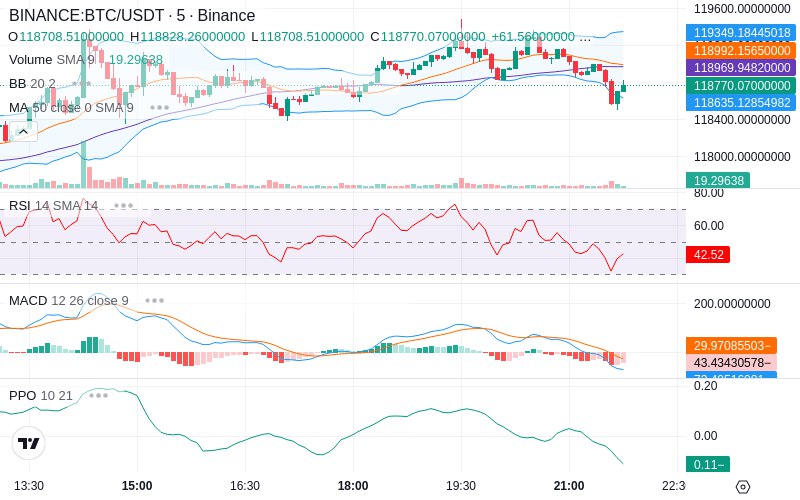800x500 pixels.
Task: Click the green 118770.07000000 last price label
Action: 741,85
